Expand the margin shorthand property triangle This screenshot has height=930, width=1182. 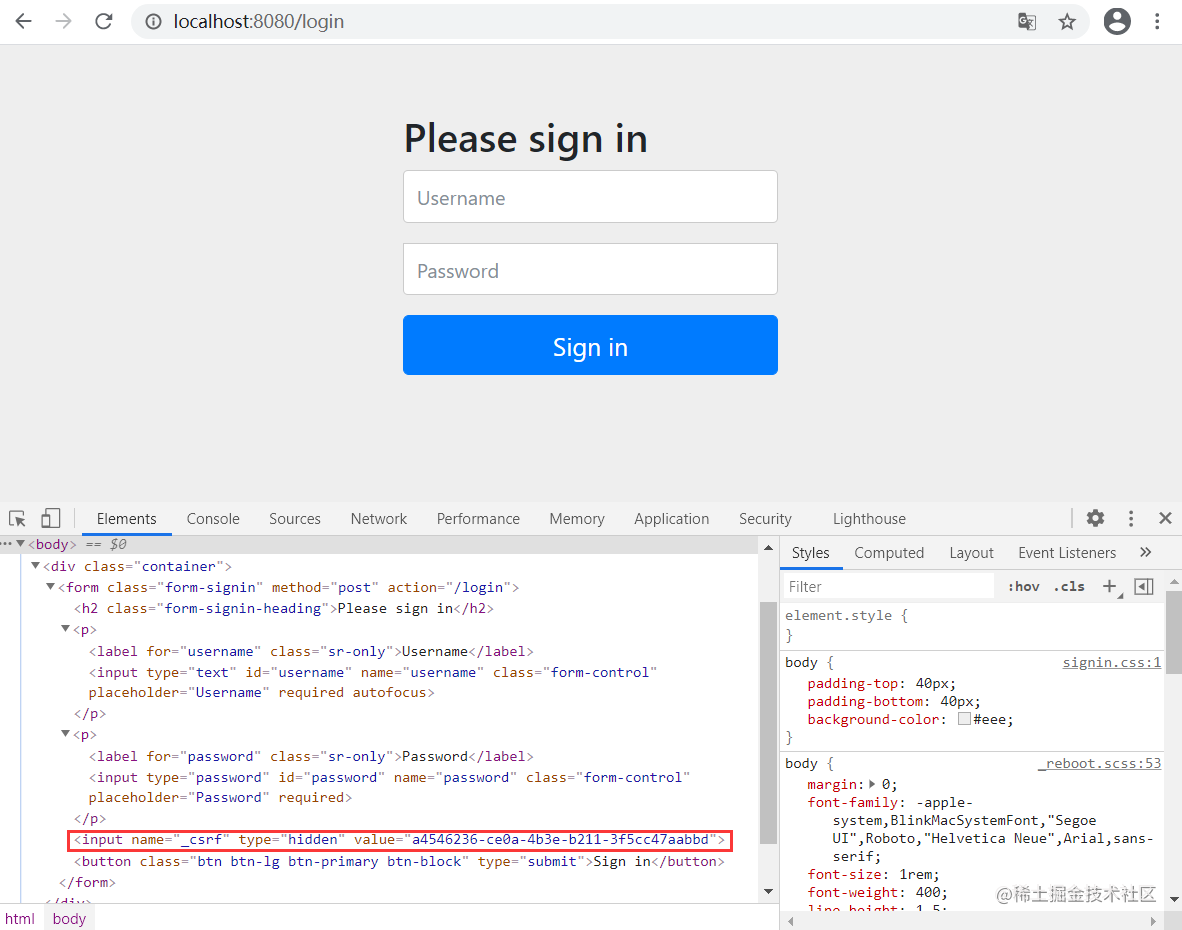tap(872, 784)
